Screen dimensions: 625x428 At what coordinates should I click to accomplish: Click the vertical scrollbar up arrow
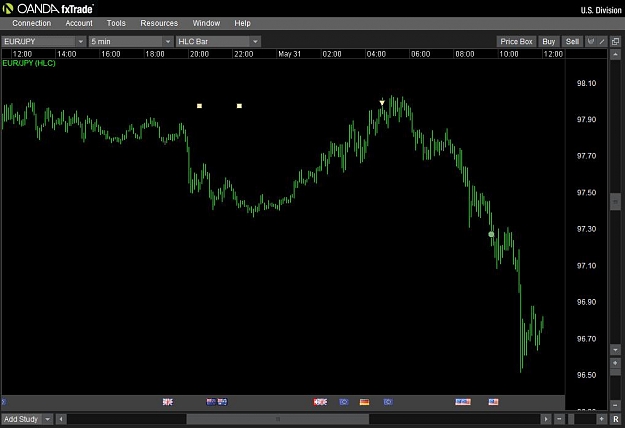coord(615,54)
